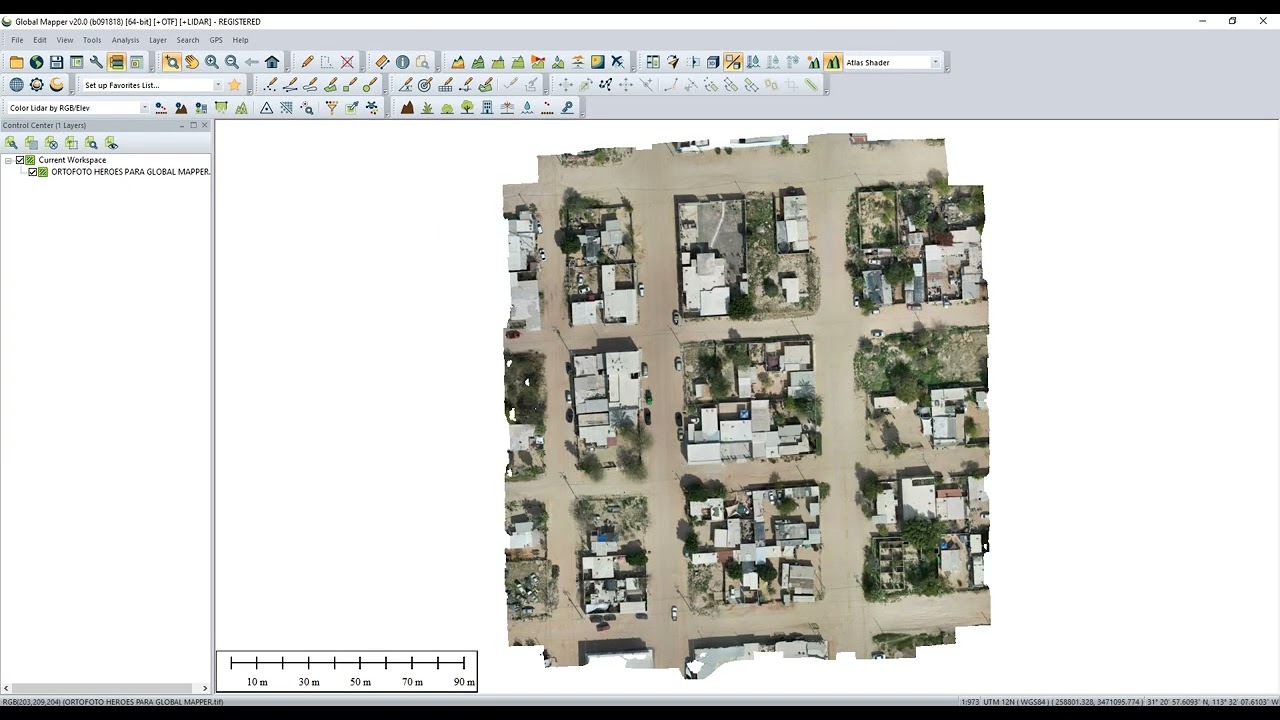Toggle the Control Center overlay panel button
The image size is (1280, 720).
[x=116, y=62]
